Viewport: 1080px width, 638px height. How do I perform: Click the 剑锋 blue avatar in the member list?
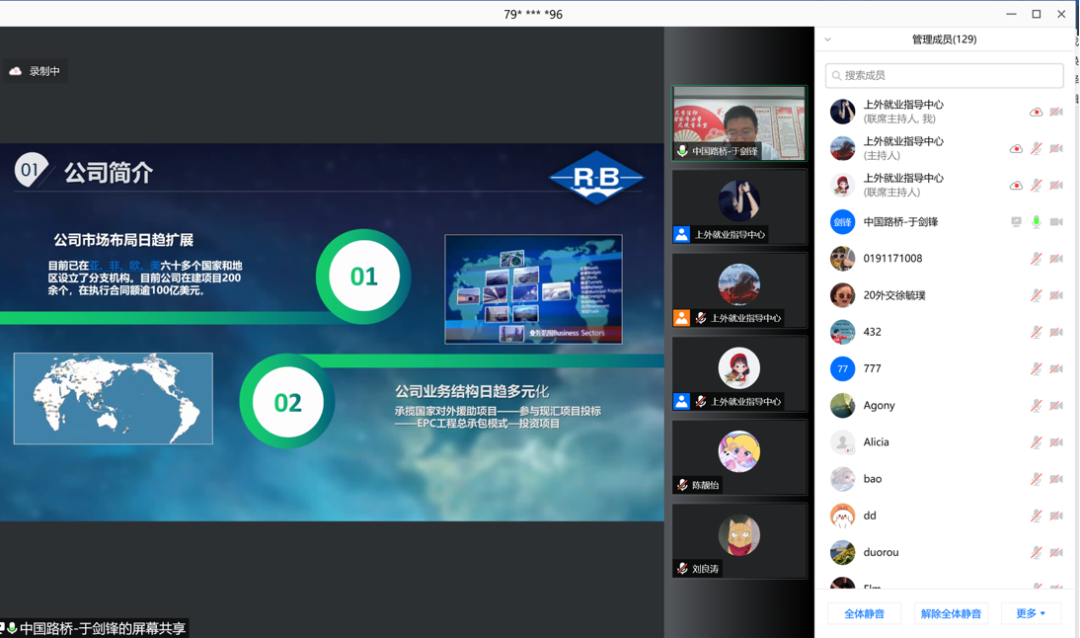[x=842, y=222]
